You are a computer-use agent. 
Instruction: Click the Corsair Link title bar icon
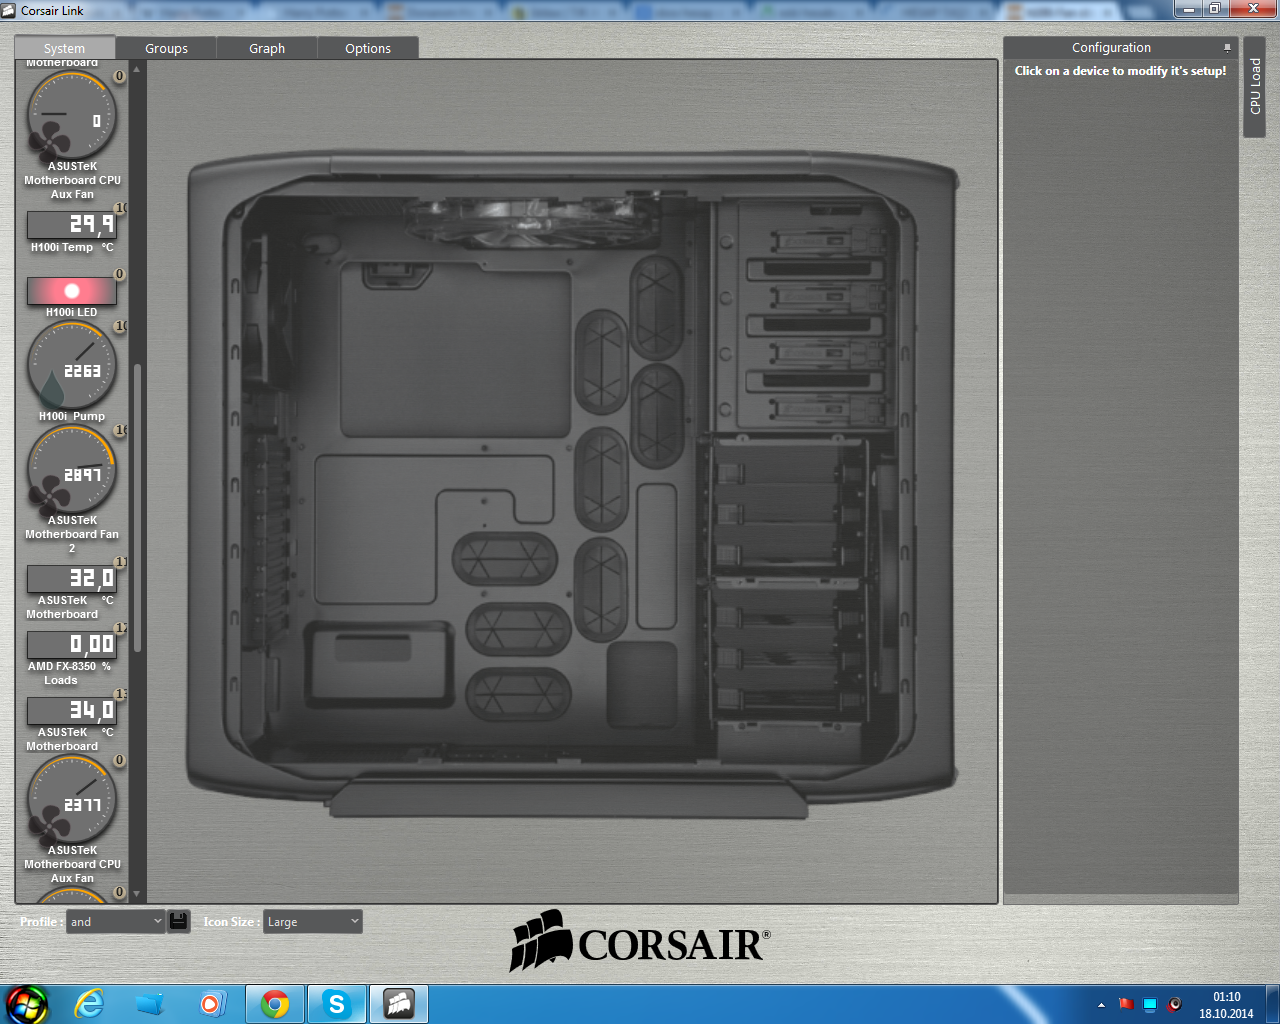point(10,10)
